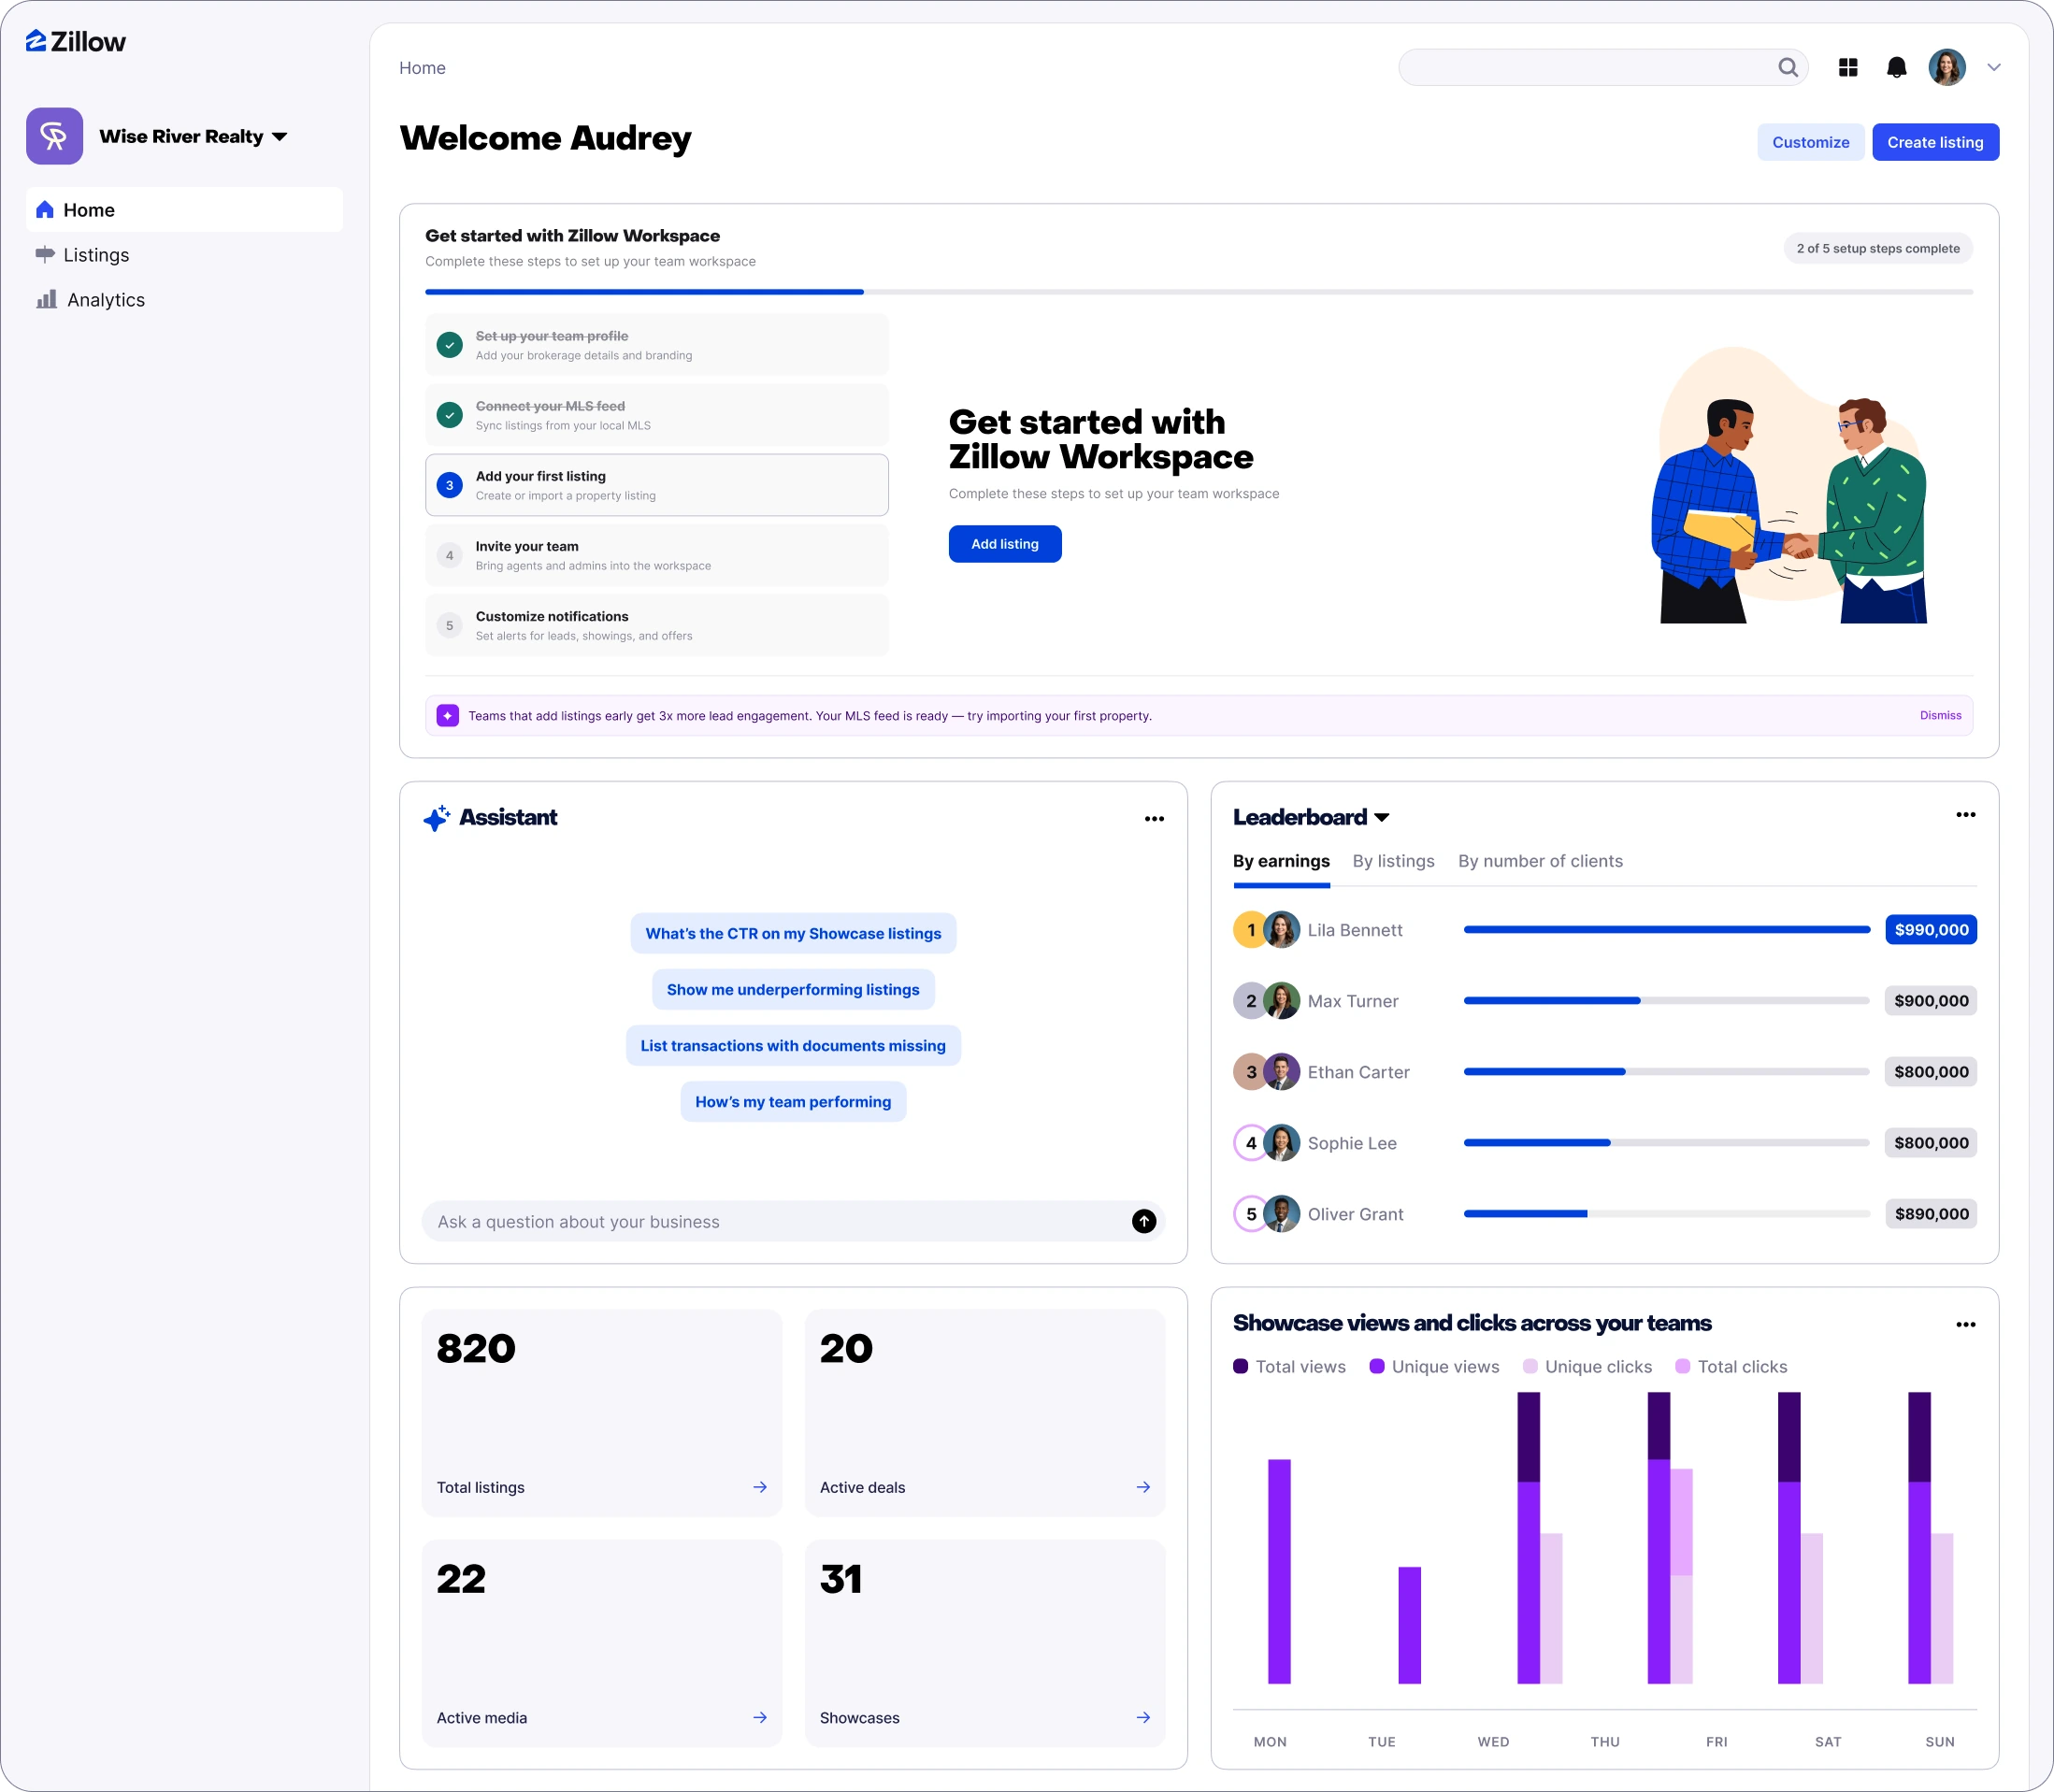Click completed team profile setup checkmark
Image resolution: width=2054 pixels, height=1792 pixels.
tap(450, 345)
